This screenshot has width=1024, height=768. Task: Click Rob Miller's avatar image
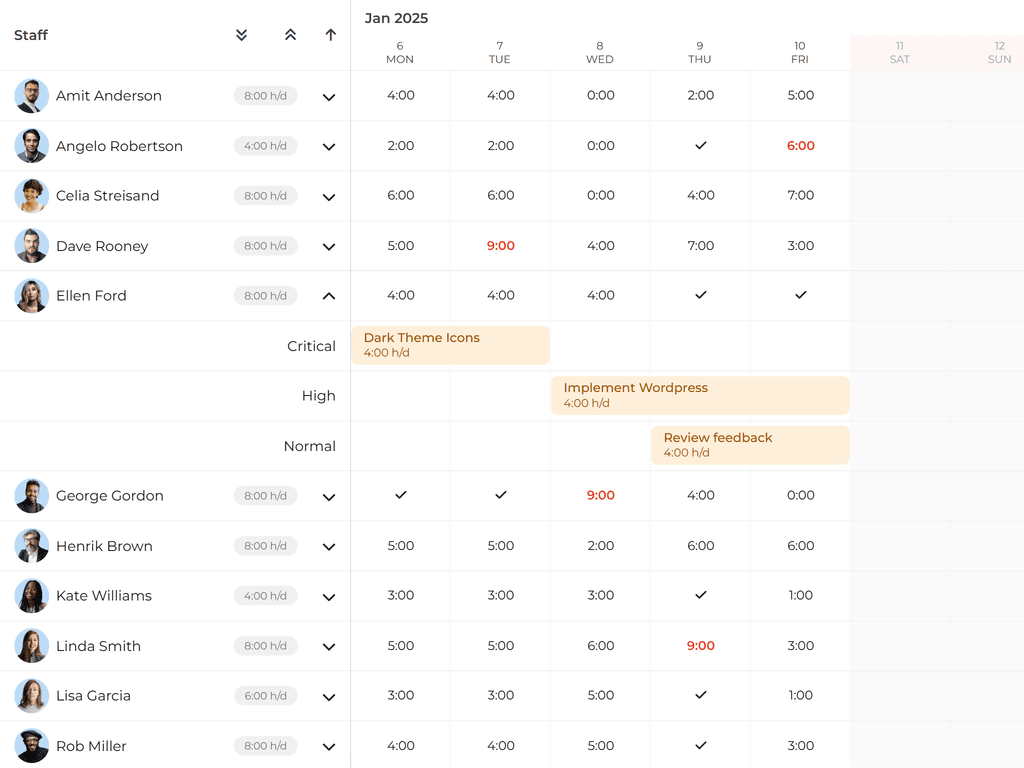click(x=31, y=745)
